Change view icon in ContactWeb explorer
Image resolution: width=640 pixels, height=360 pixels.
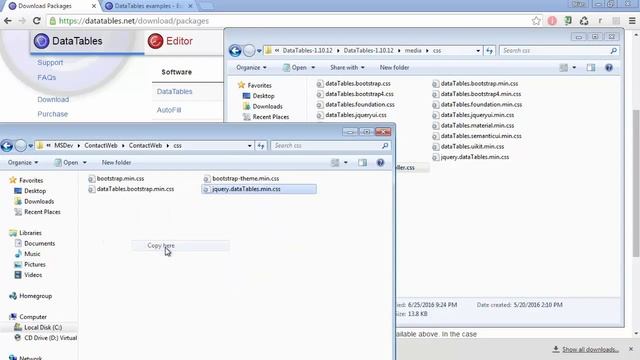[335, 163]
